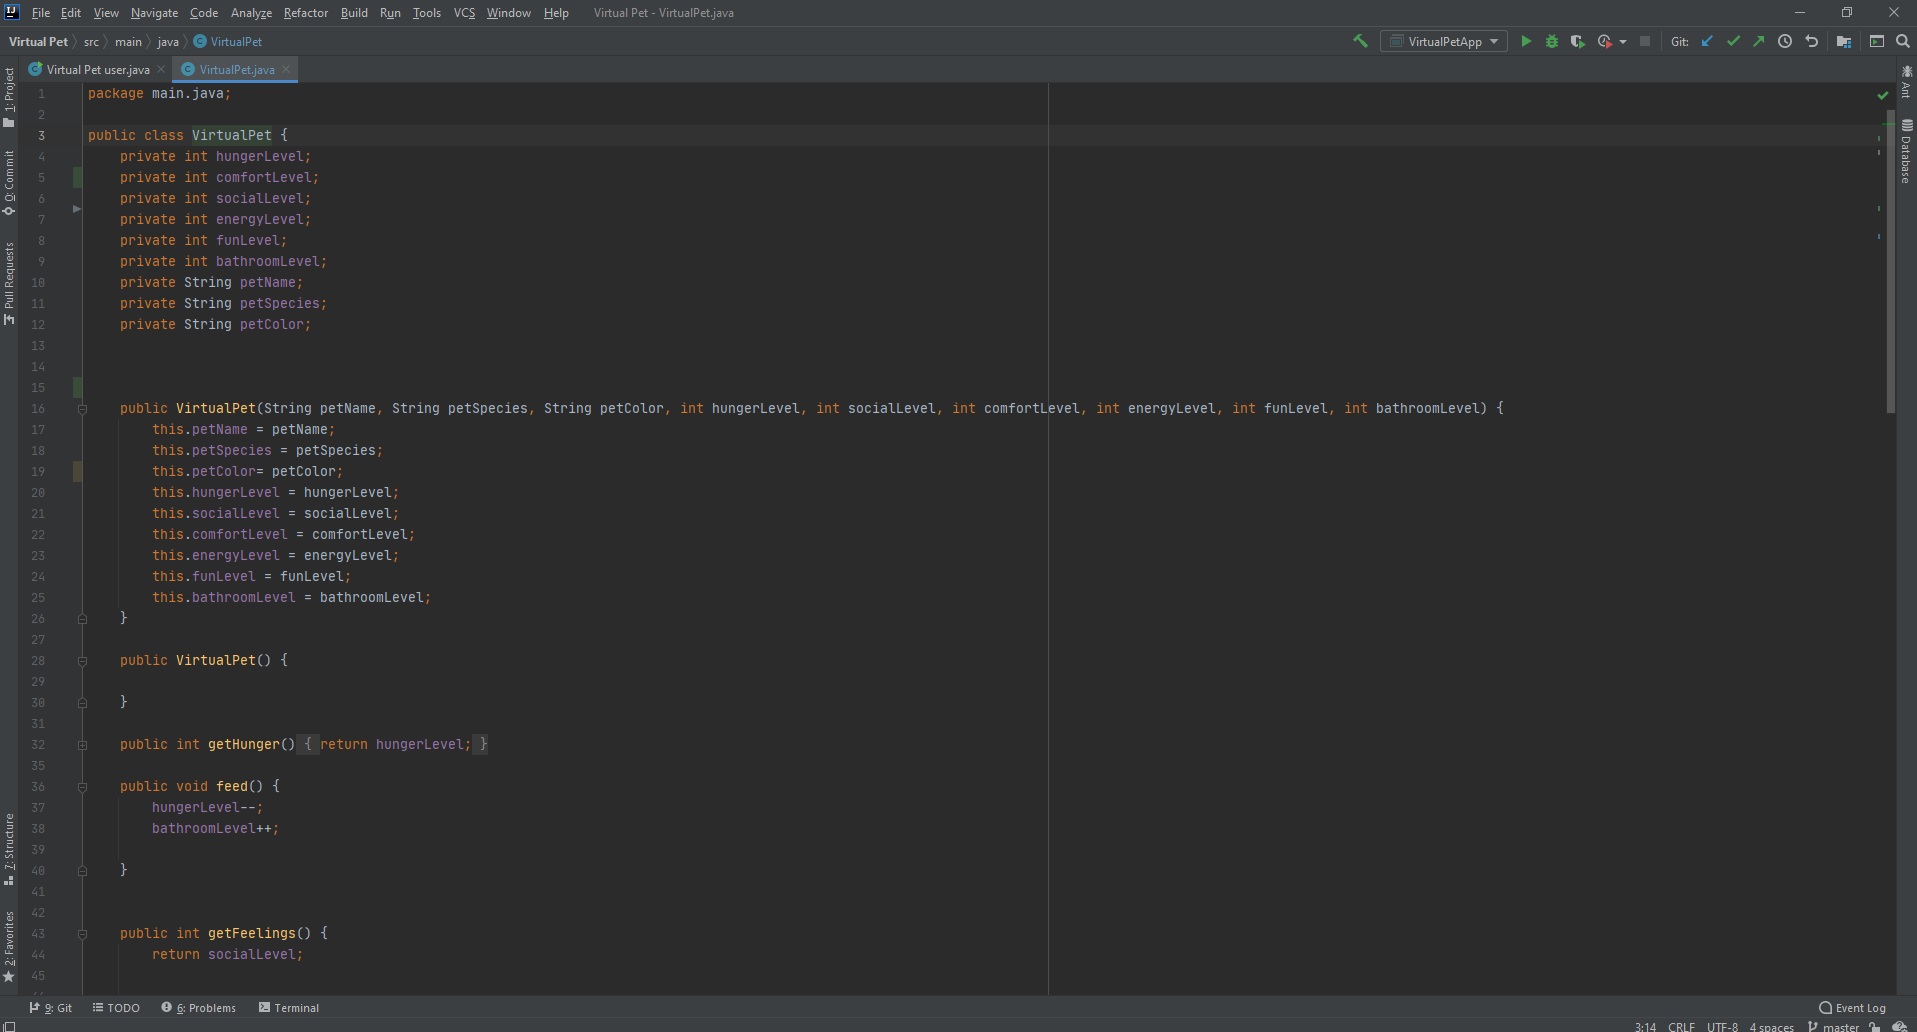Click the main breadcrumb
The image size is (1917, 1032).
128,41
